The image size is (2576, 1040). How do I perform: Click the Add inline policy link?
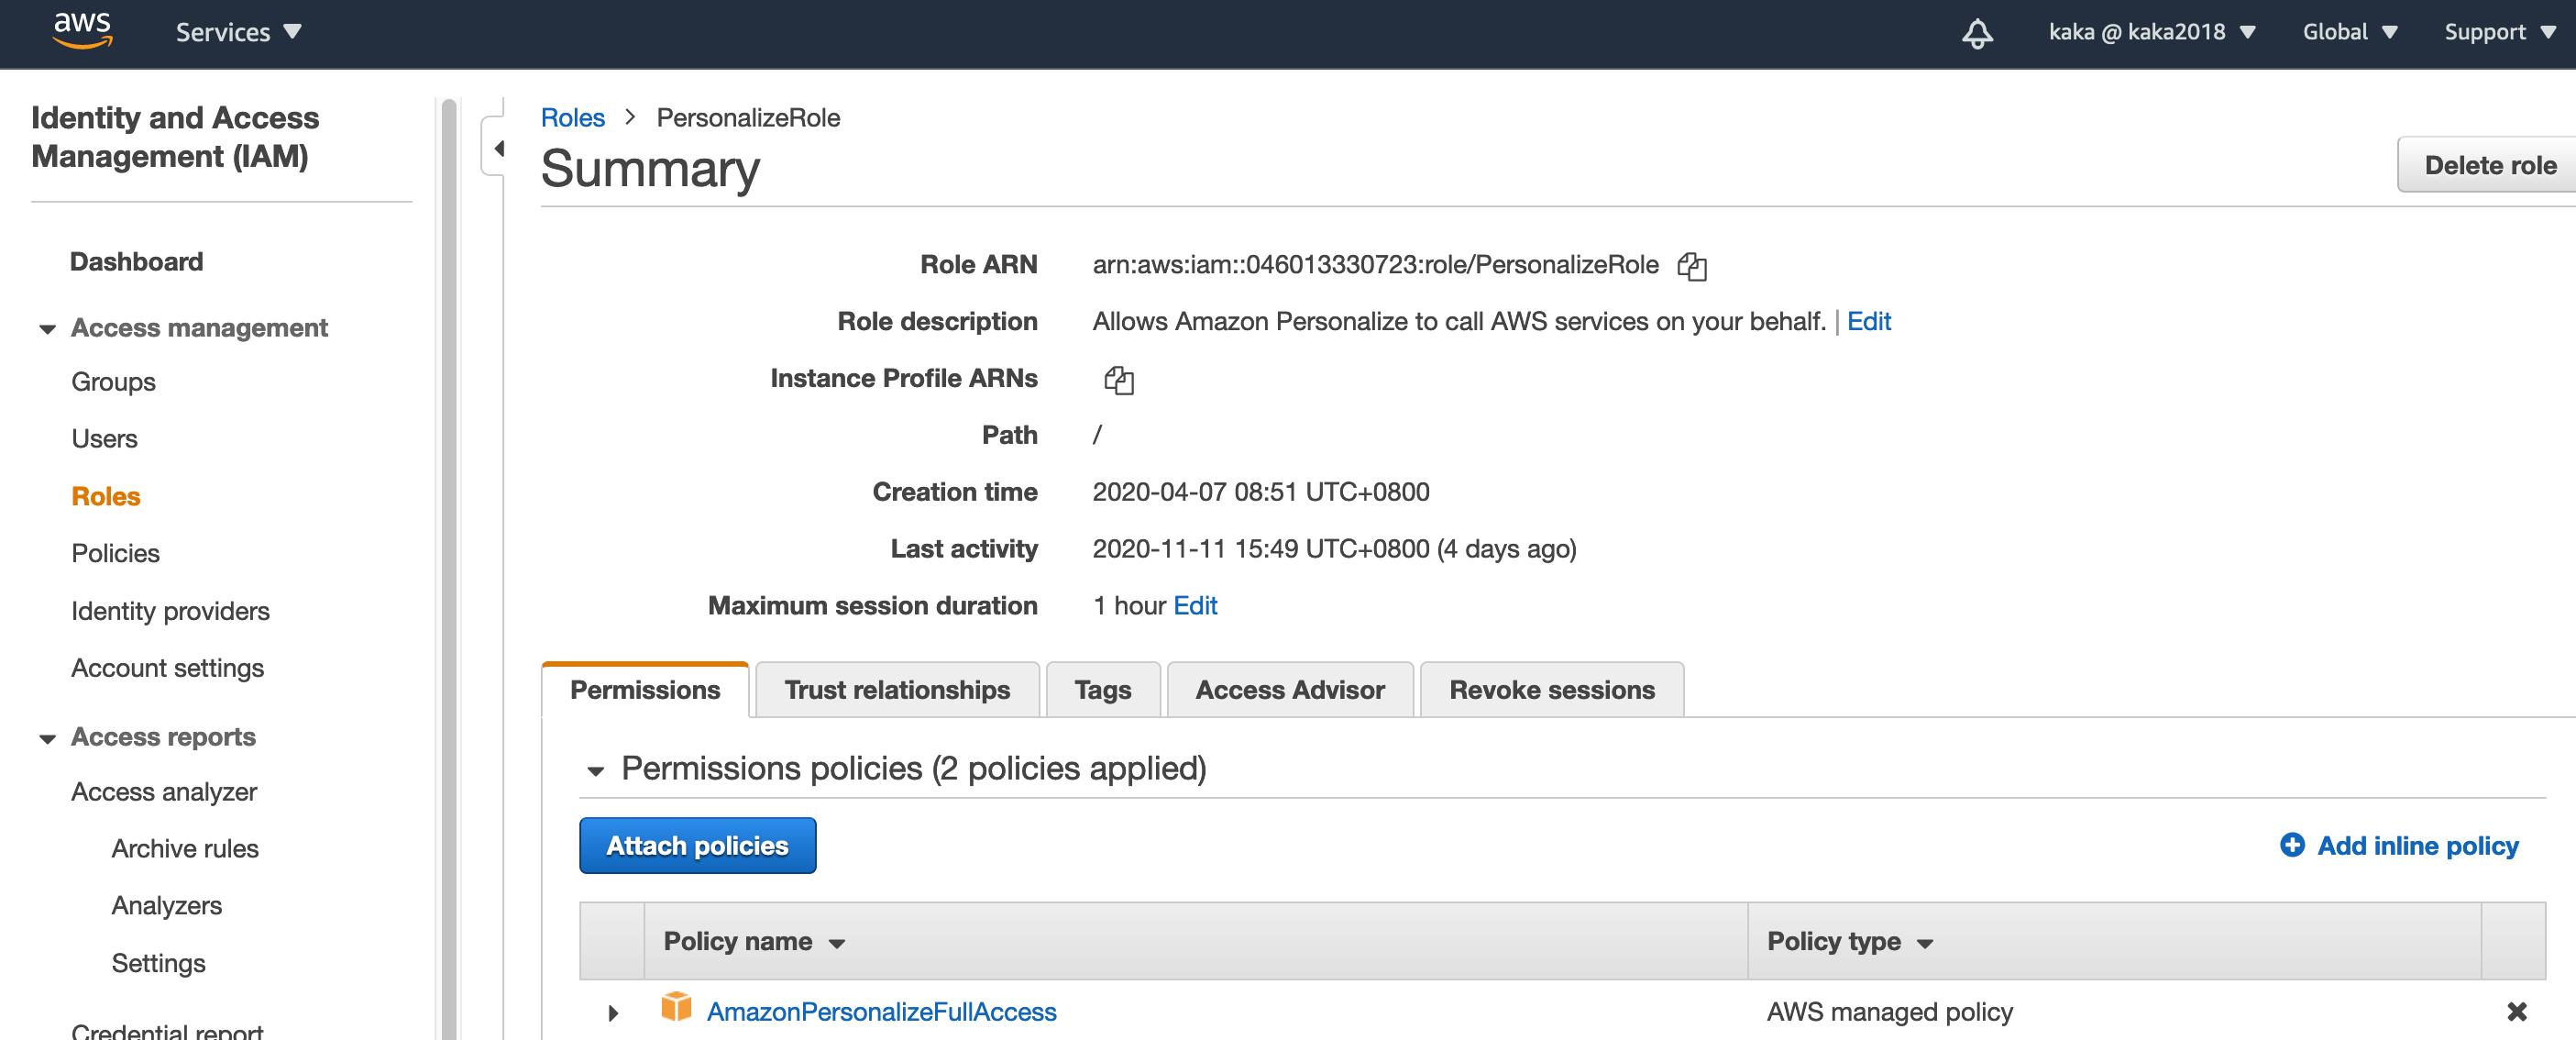[2418, 846]
